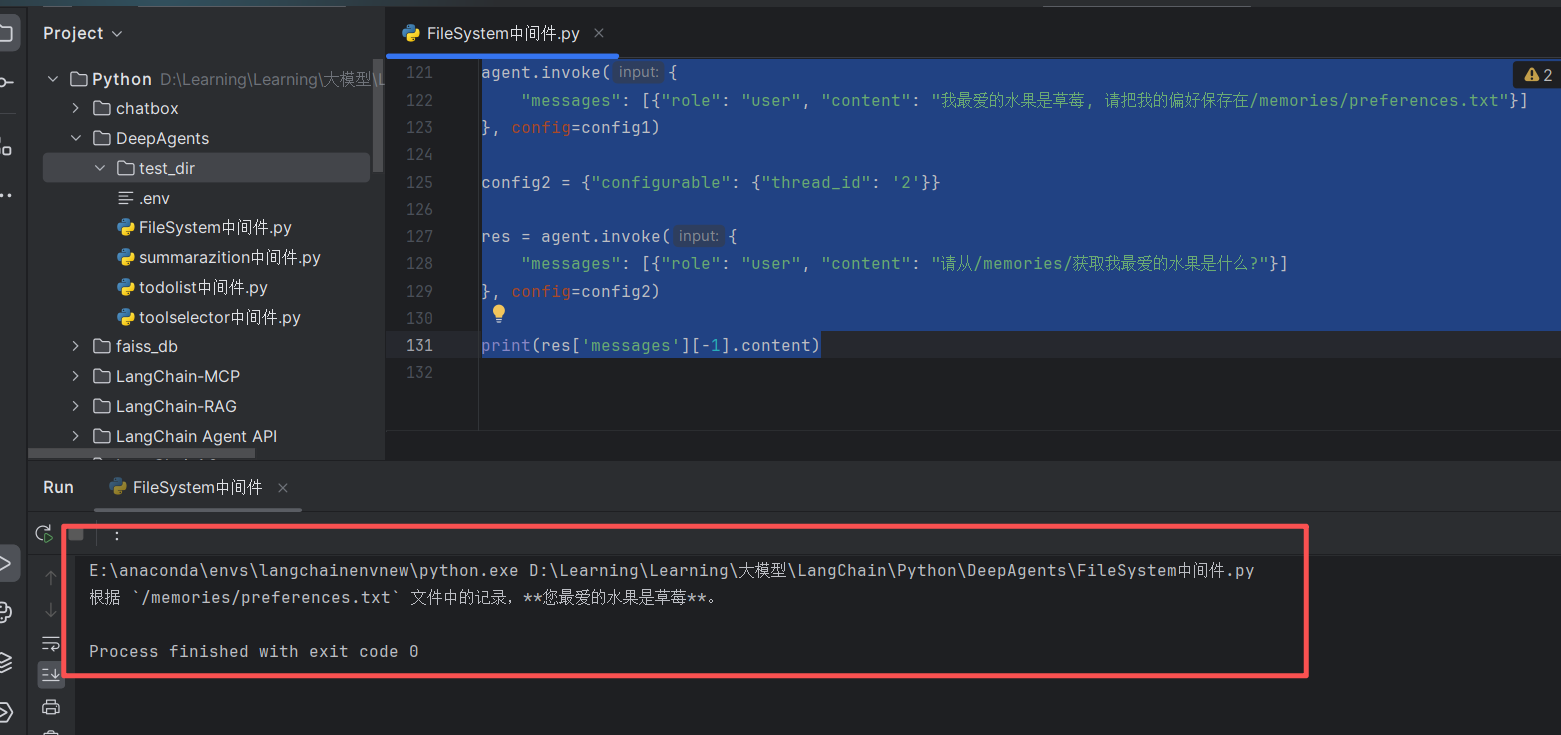Collapse the DeepAgents folder

(76, 138)
